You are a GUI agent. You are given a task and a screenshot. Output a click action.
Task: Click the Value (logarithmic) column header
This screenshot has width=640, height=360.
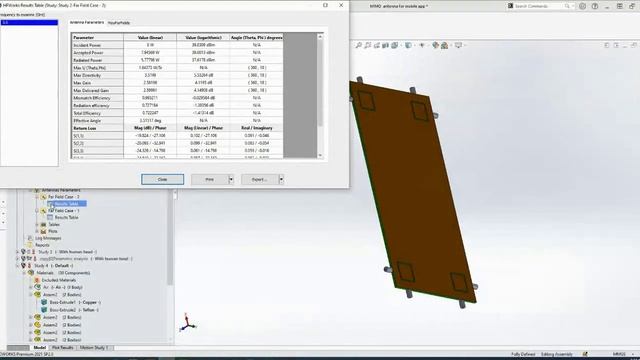(203, 37)
